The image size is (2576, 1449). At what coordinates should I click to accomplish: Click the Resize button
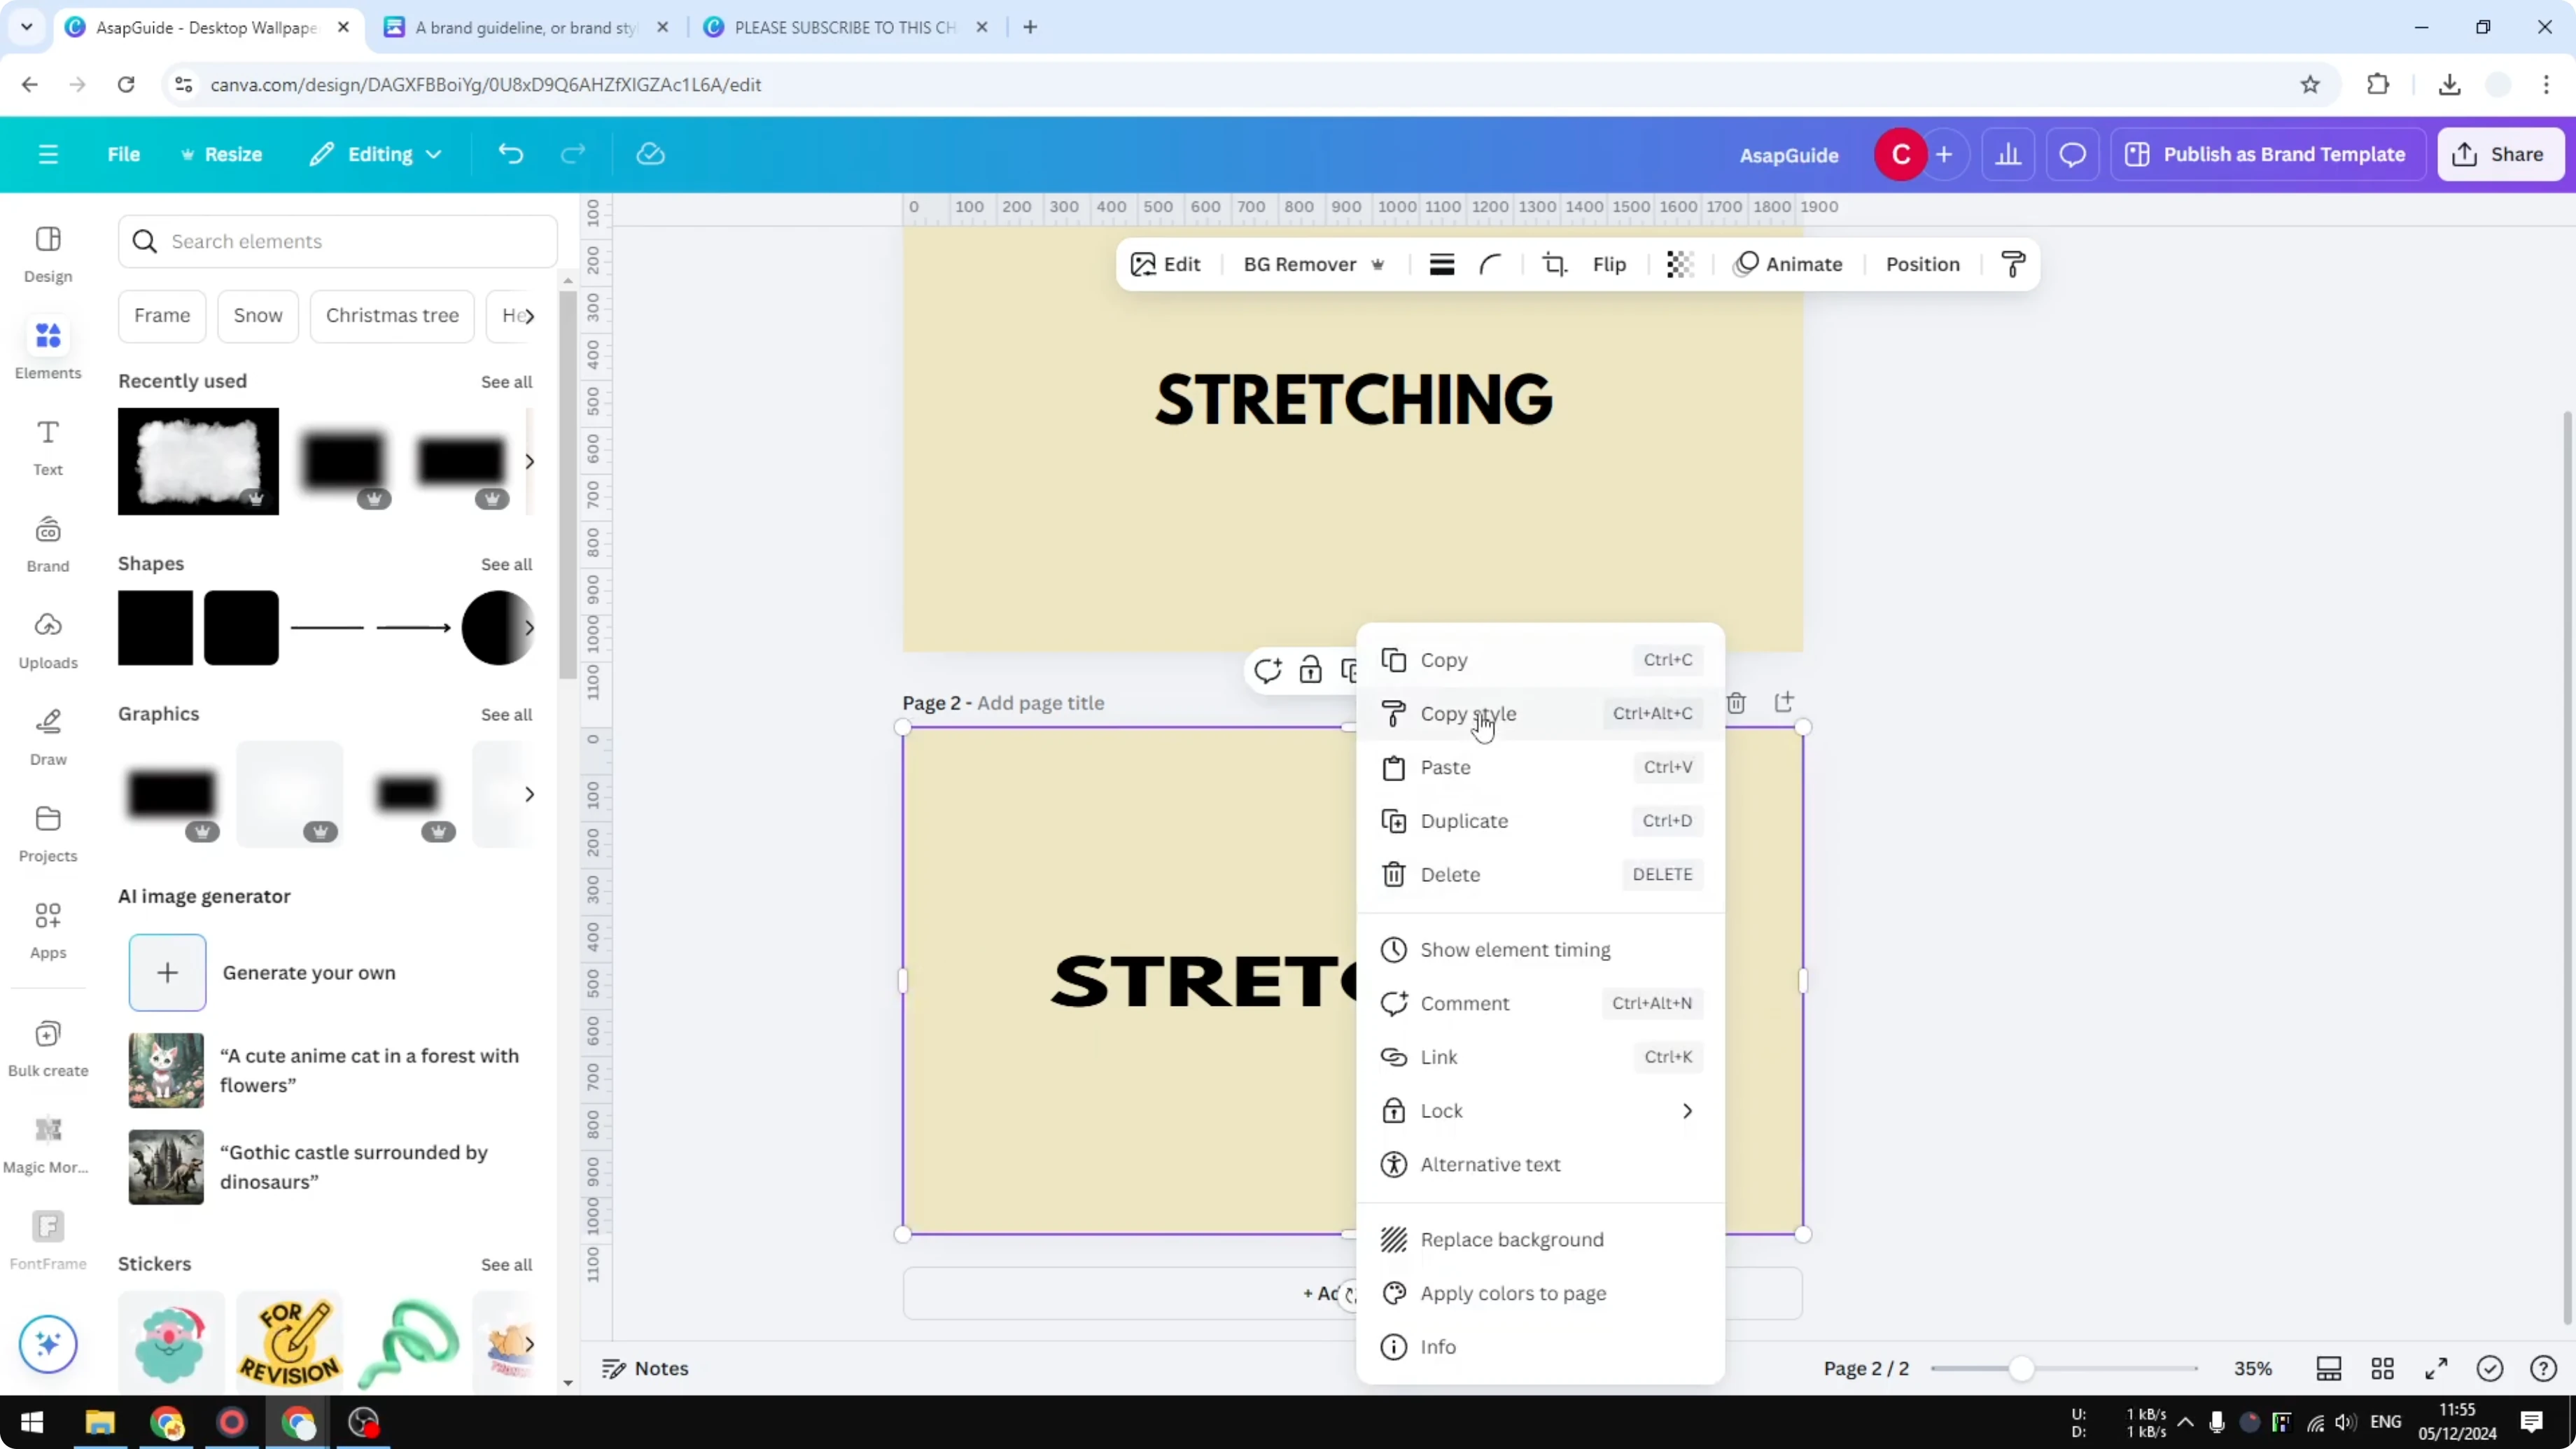pos(221,154)
